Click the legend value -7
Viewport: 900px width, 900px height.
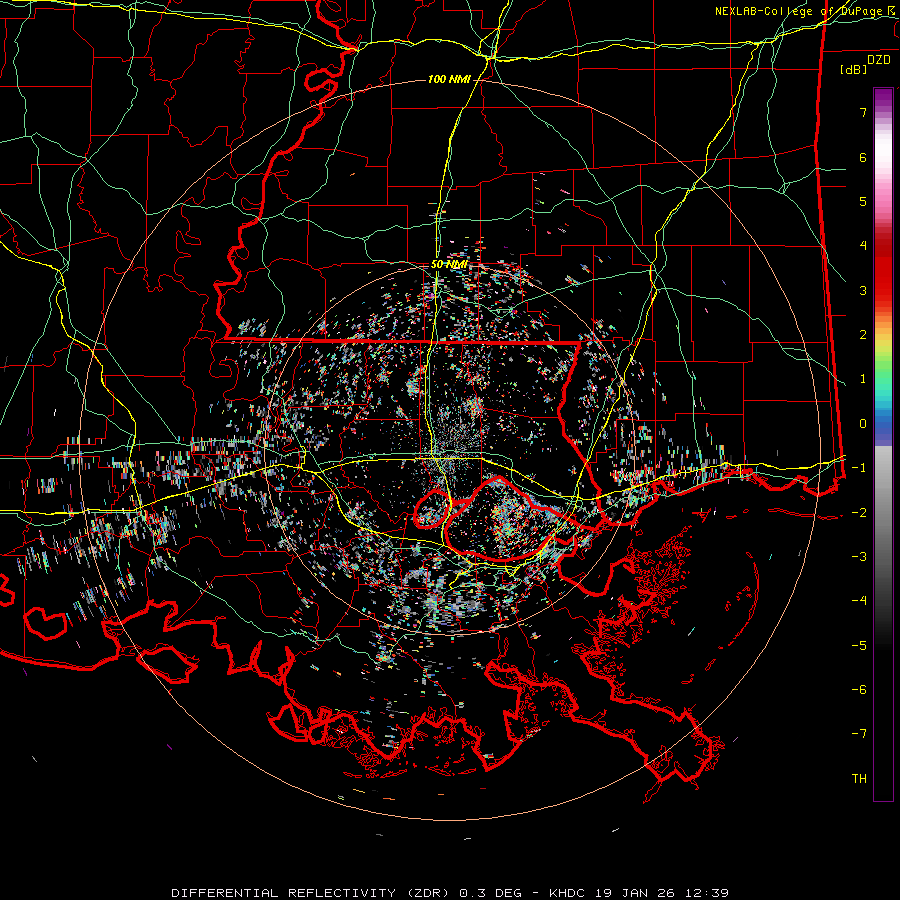pos(859,734)
